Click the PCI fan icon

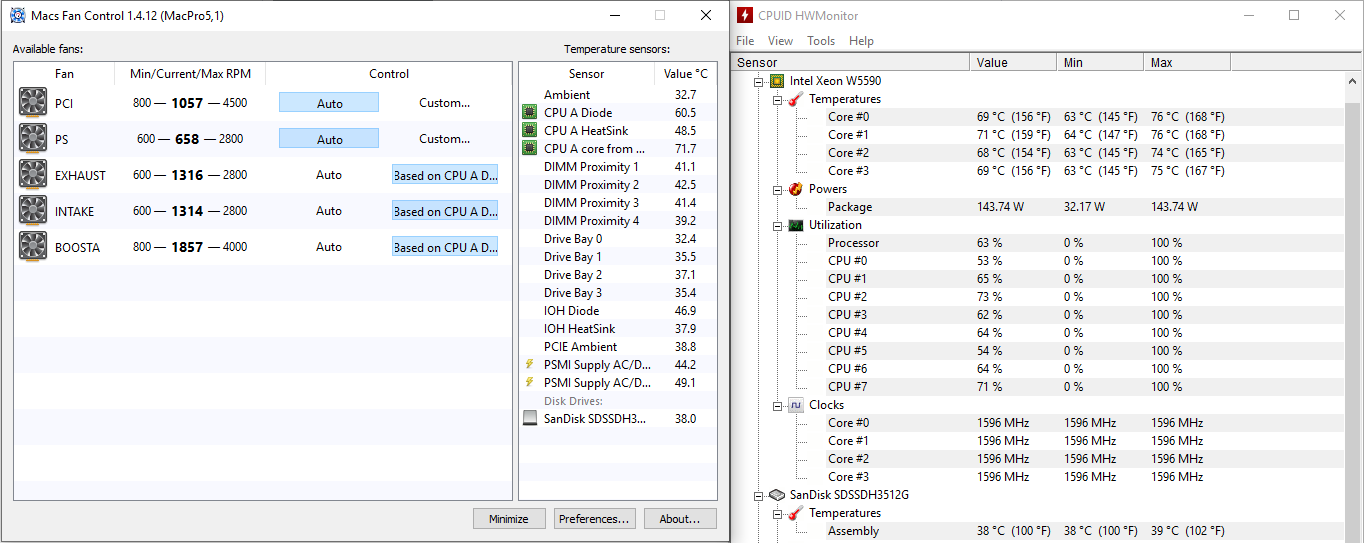click(x=33, y=102)
